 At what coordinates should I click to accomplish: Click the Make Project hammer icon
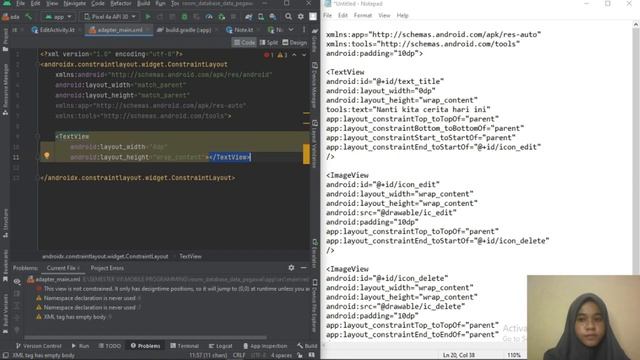pyautogui.click(x=29, y=17)
